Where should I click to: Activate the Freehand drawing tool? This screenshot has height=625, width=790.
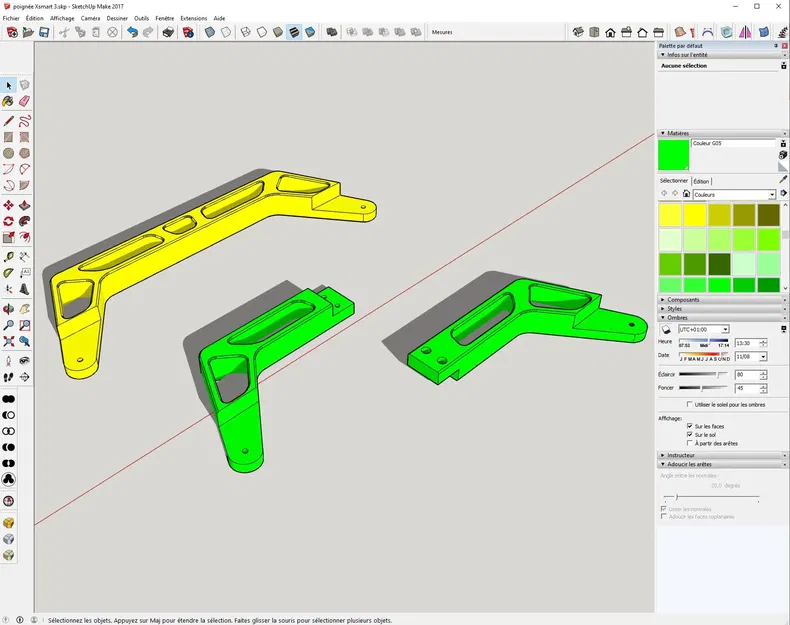coord(24,121)
